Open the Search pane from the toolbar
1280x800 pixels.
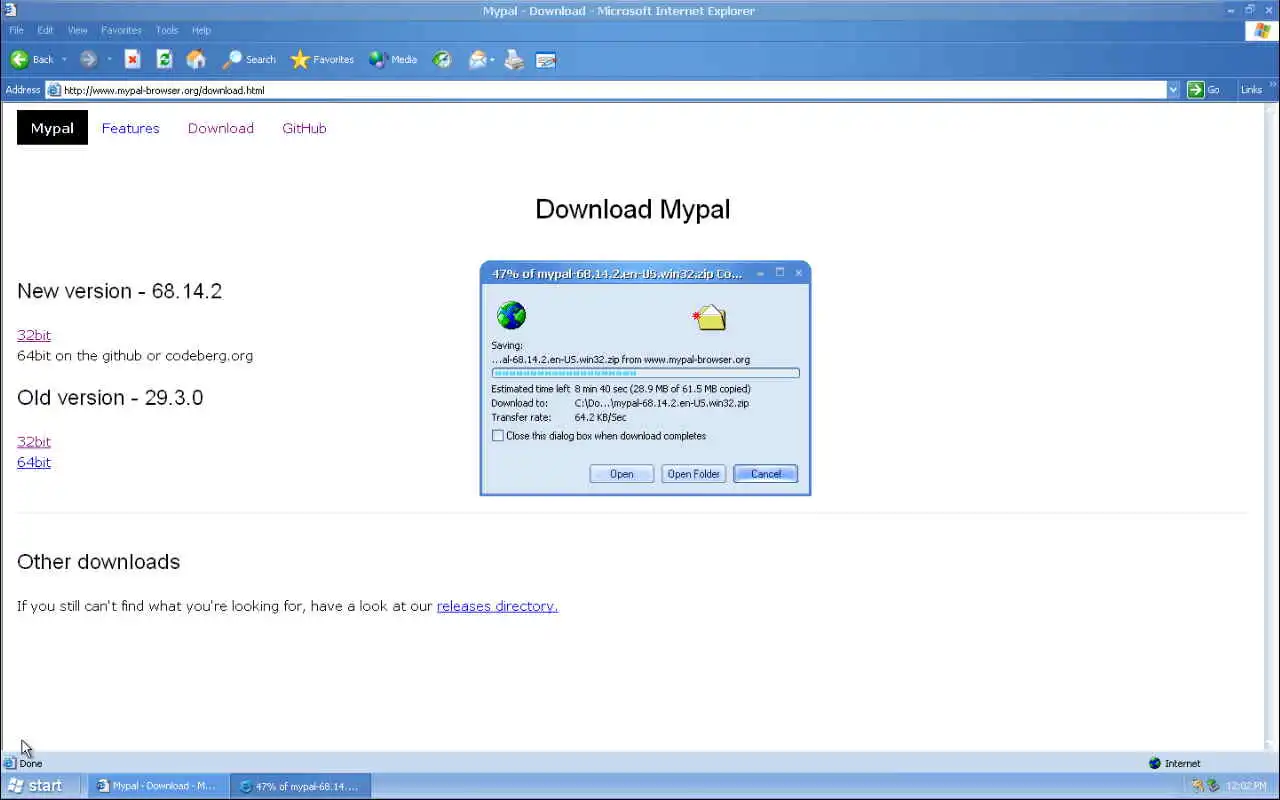click(249, 59)
